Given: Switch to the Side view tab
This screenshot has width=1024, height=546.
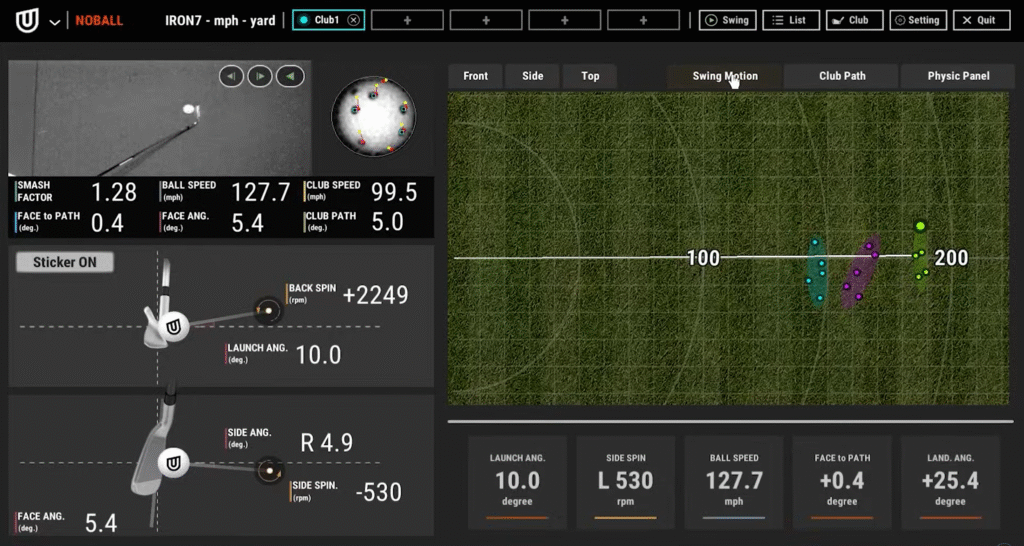Looking at the screenshot, I should tap(532, 76).
